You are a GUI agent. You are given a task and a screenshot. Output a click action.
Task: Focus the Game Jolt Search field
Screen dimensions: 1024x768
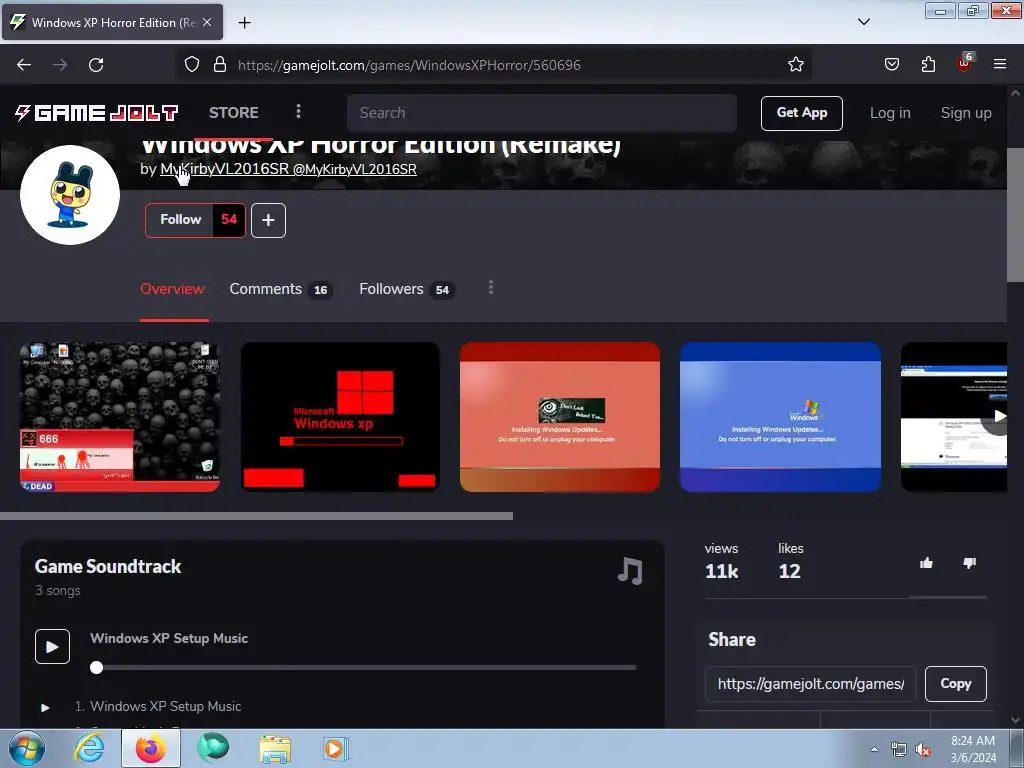(541, 113)
